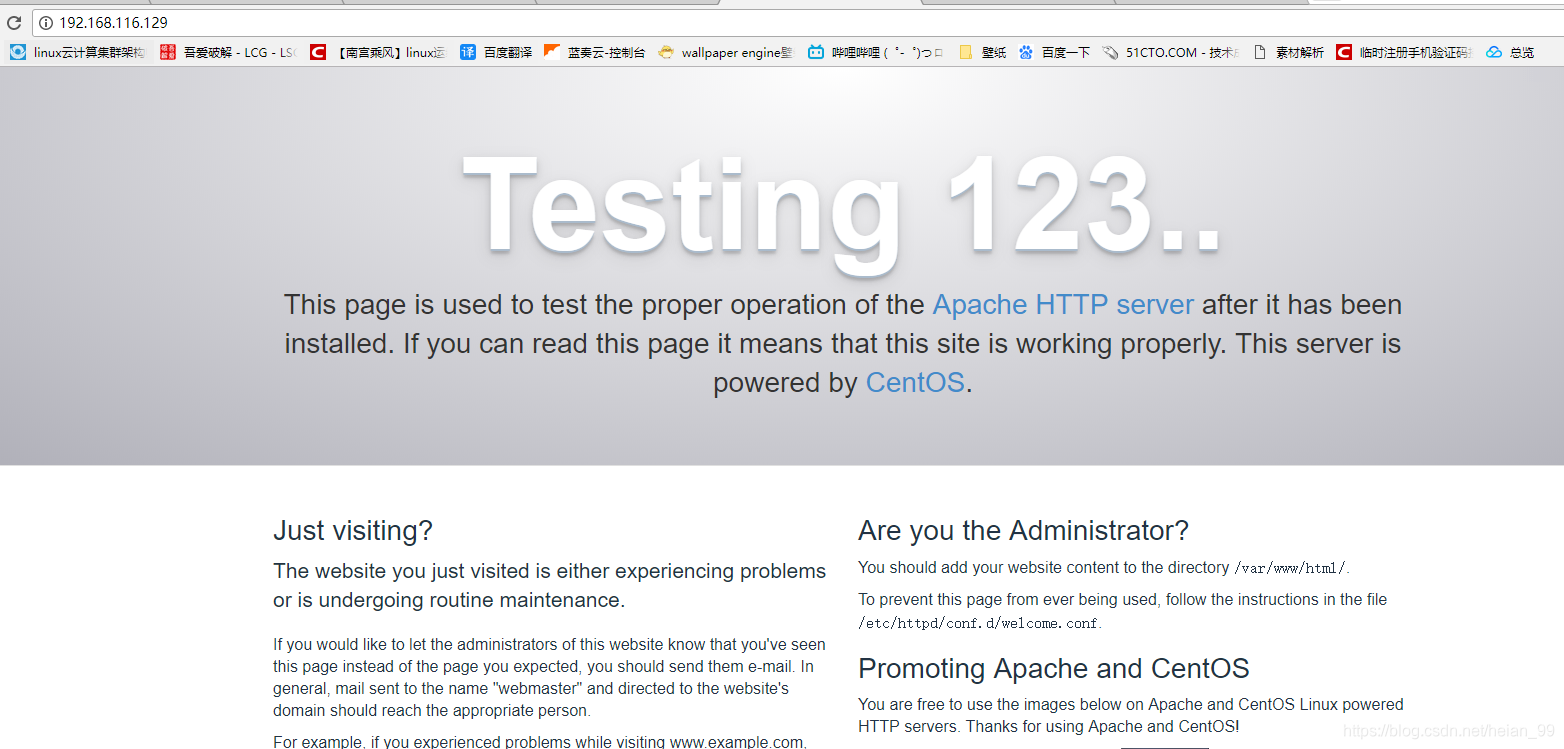Open the wallpaper engine bookmark
The width and height of the screenshot is (1564, 749).
[x=726, y=52]
